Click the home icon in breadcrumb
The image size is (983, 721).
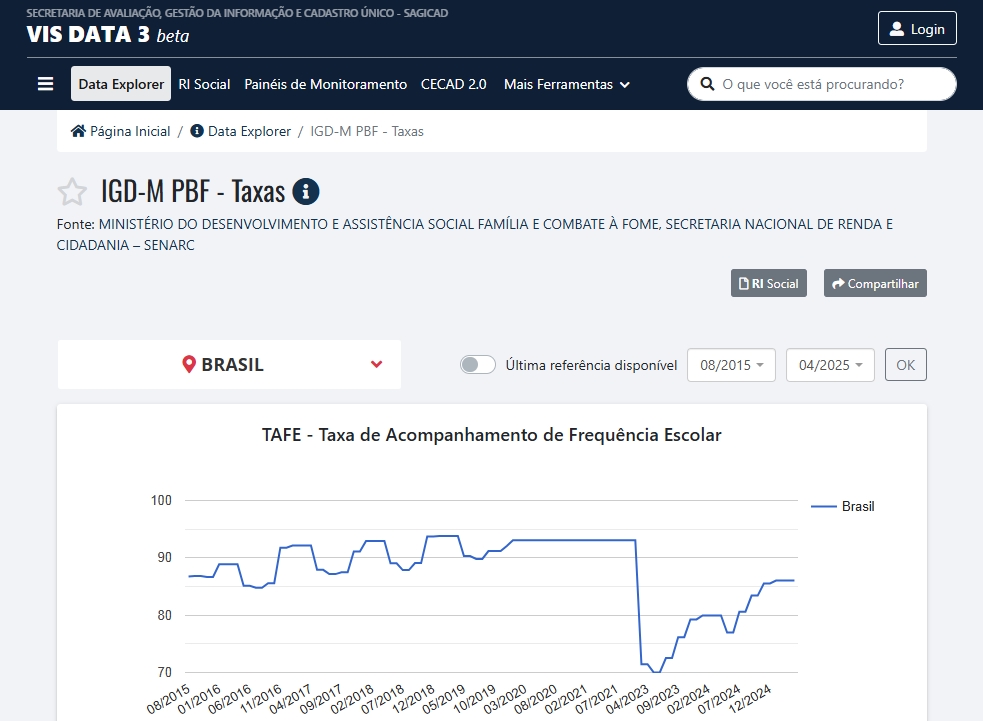pos(78,131)
